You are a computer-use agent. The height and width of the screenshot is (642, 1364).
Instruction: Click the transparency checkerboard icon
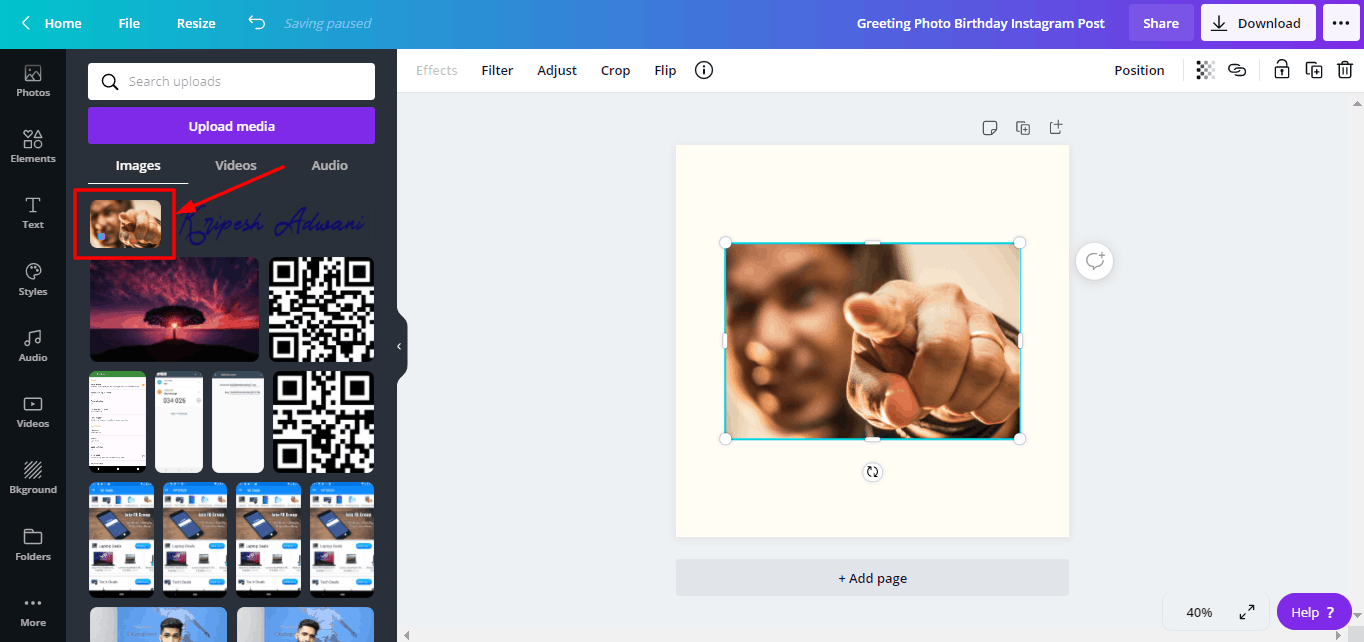1205,70
